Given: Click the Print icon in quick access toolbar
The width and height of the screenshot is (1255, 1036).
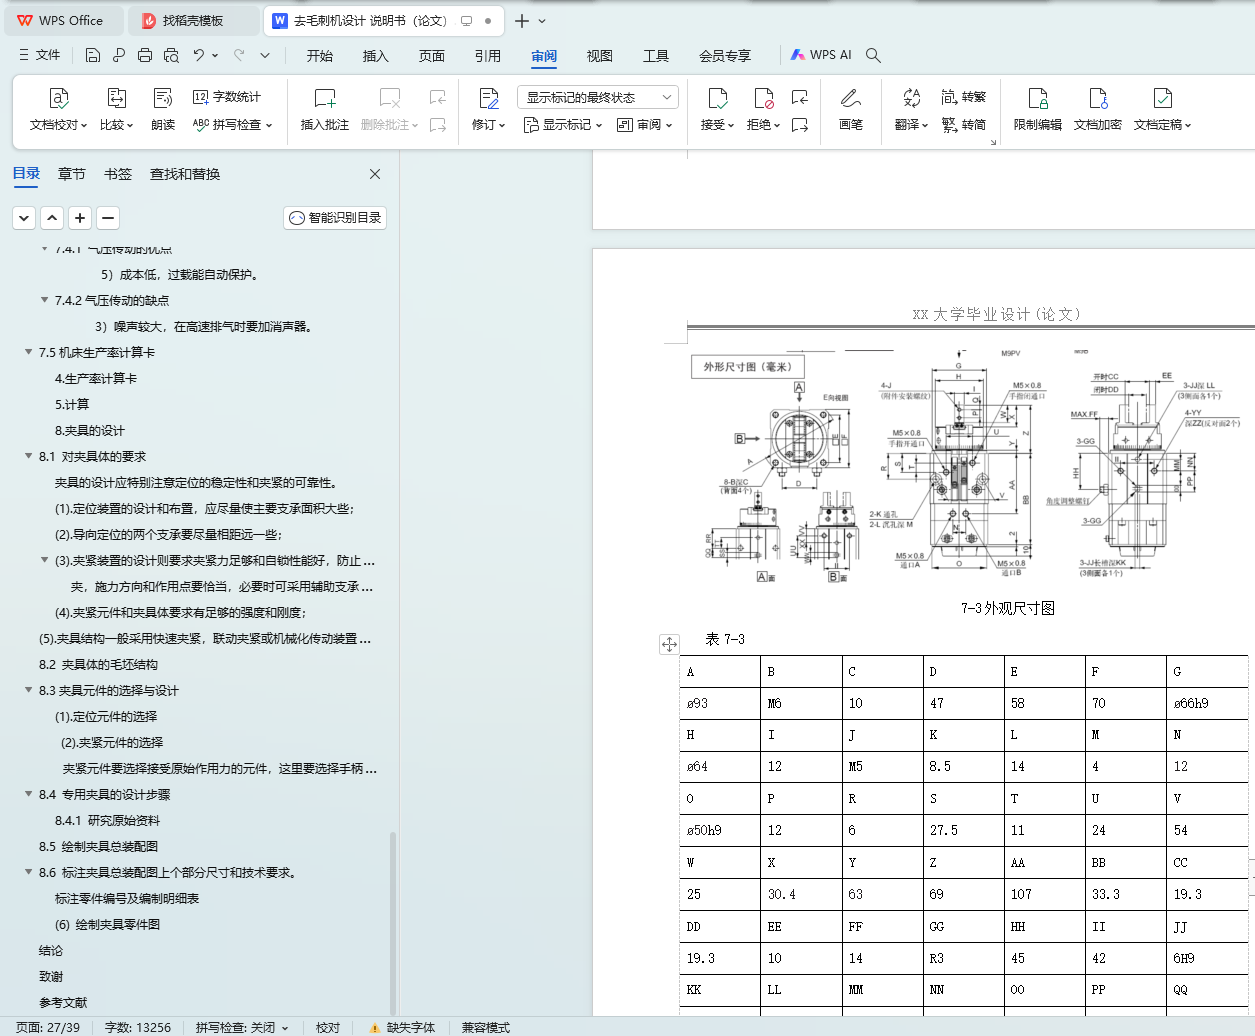Looking at the screenshot, I should click(145, 56).
